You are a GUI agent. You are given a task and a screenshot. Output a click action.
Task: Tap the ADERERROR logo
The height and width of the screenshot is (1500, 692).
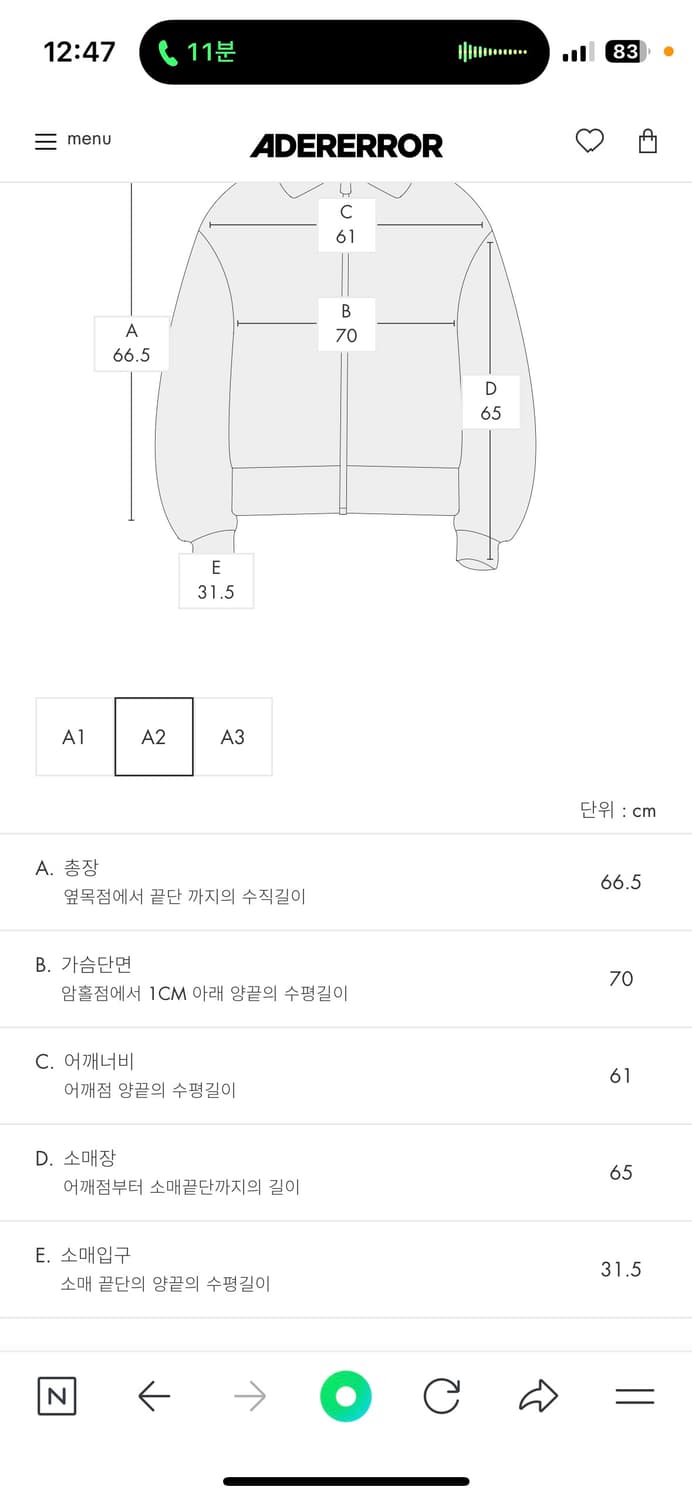tap(345, 146)
